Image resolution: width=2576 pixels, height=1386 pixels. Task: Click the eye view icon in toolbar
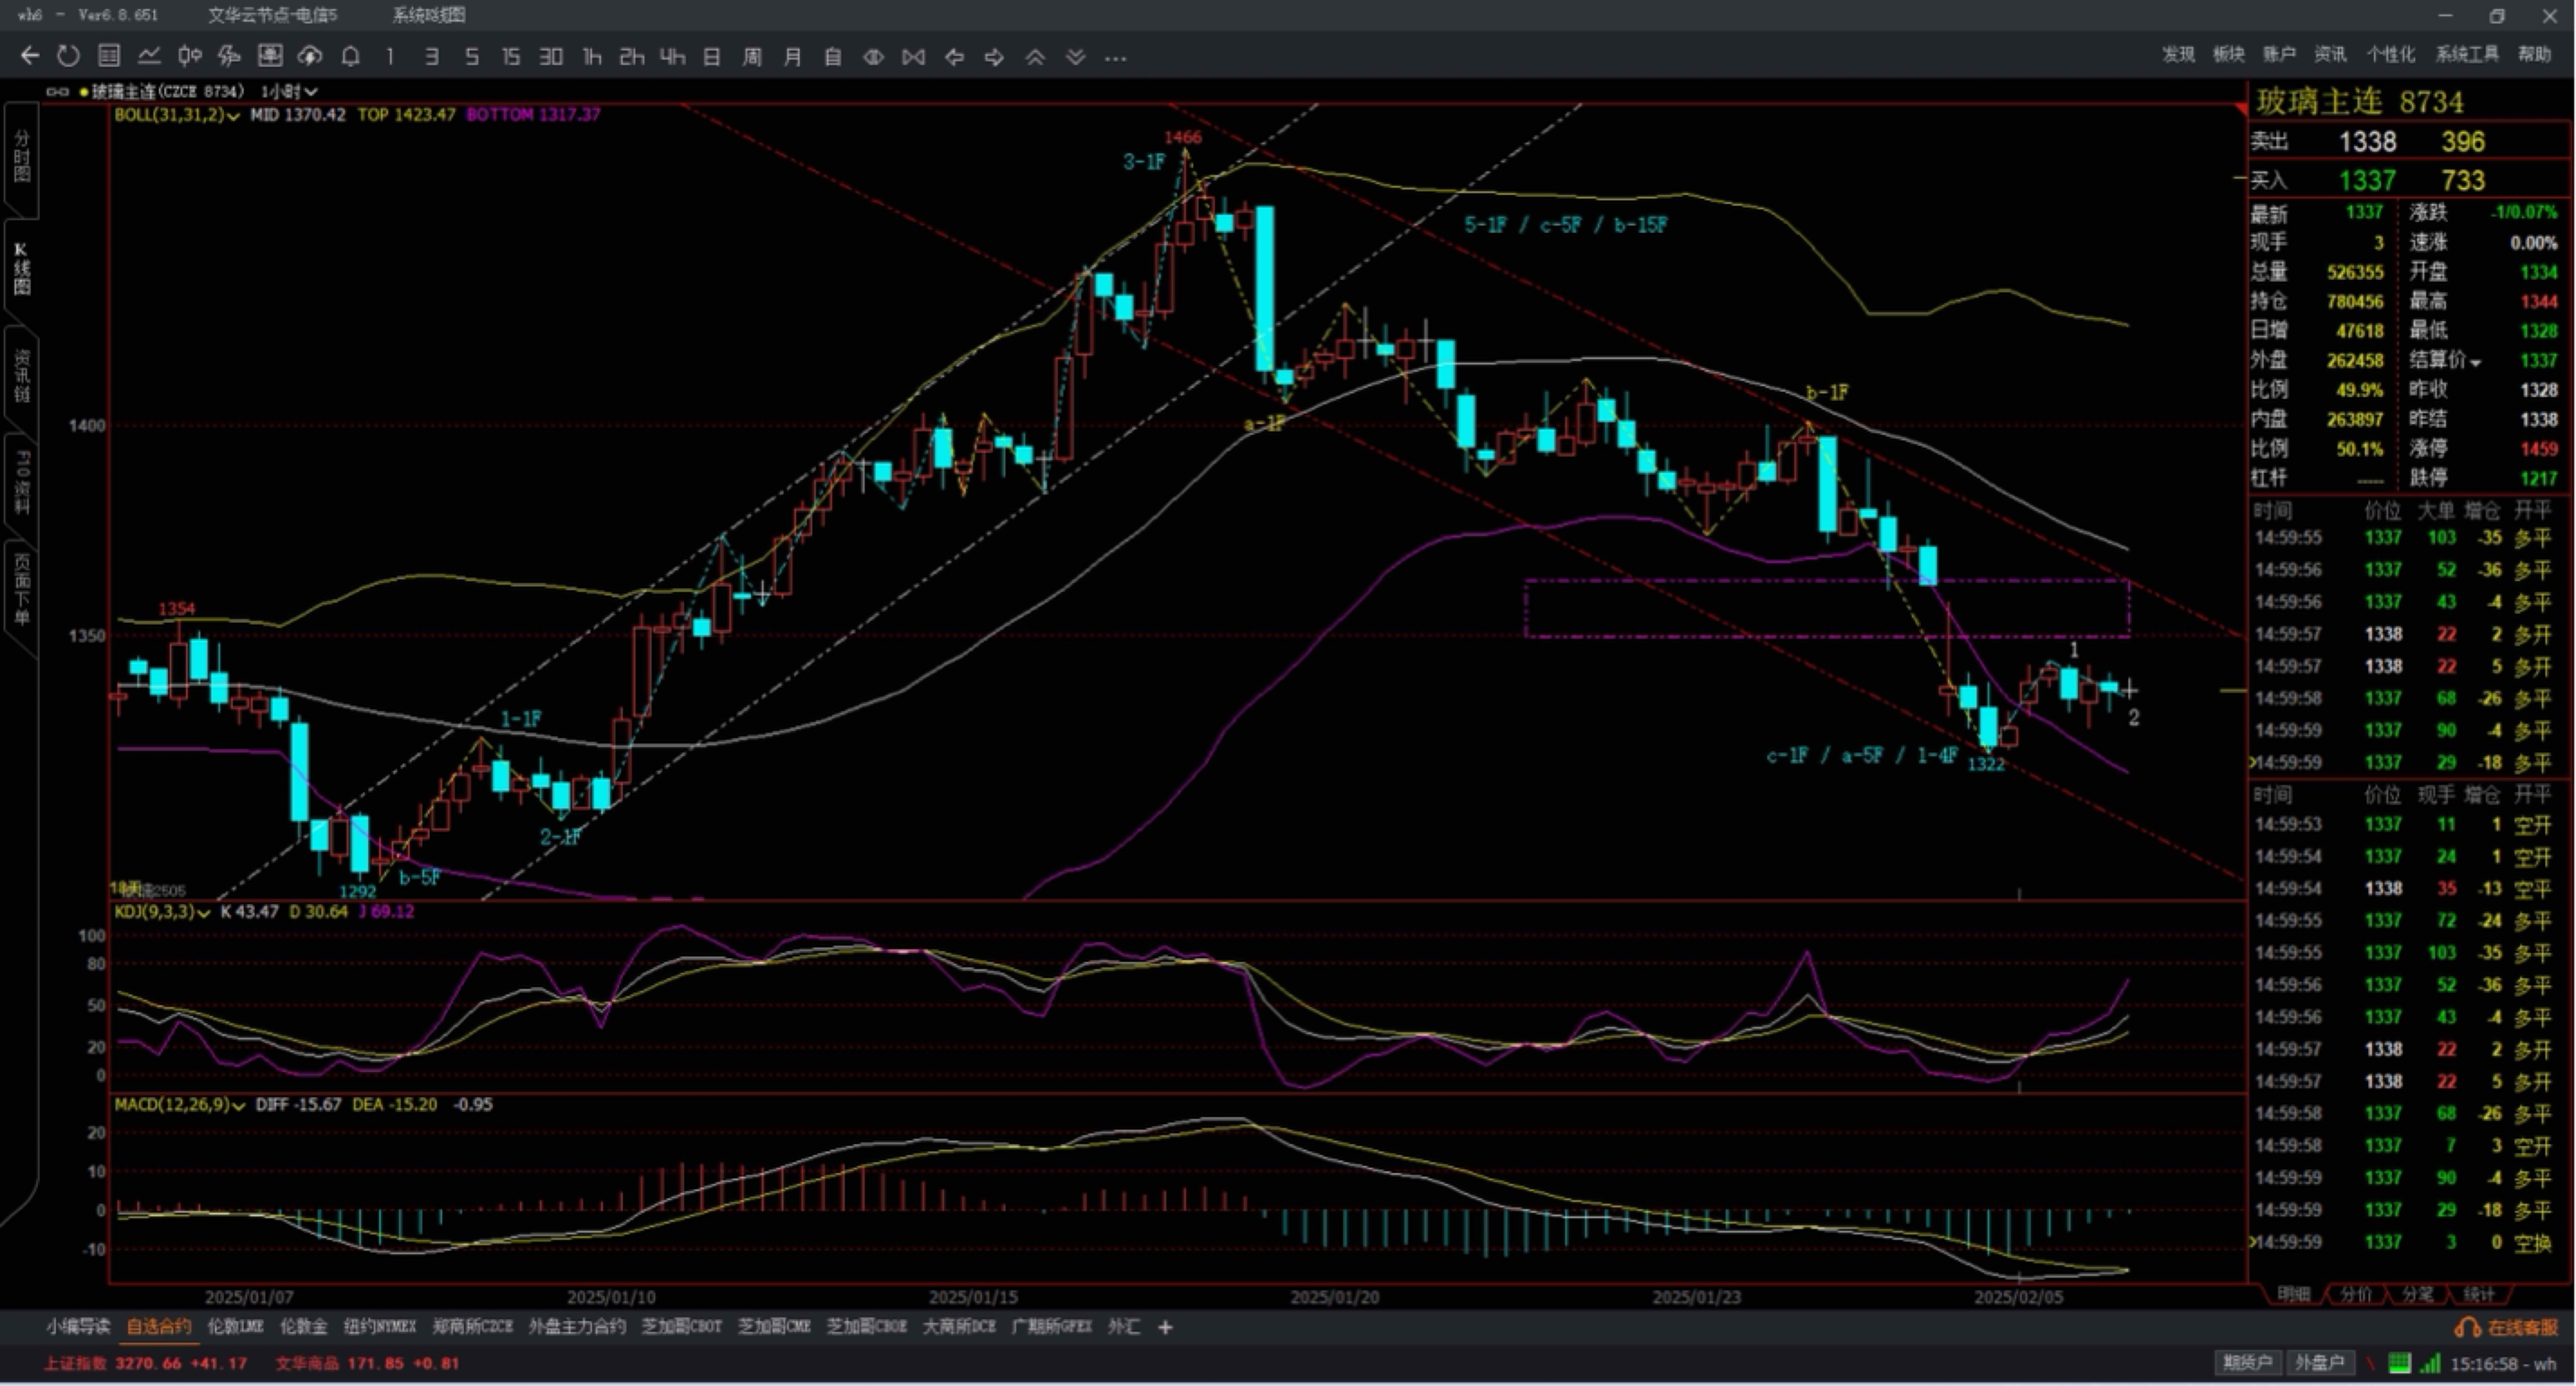pyautogui.click(x=873, y=57)
